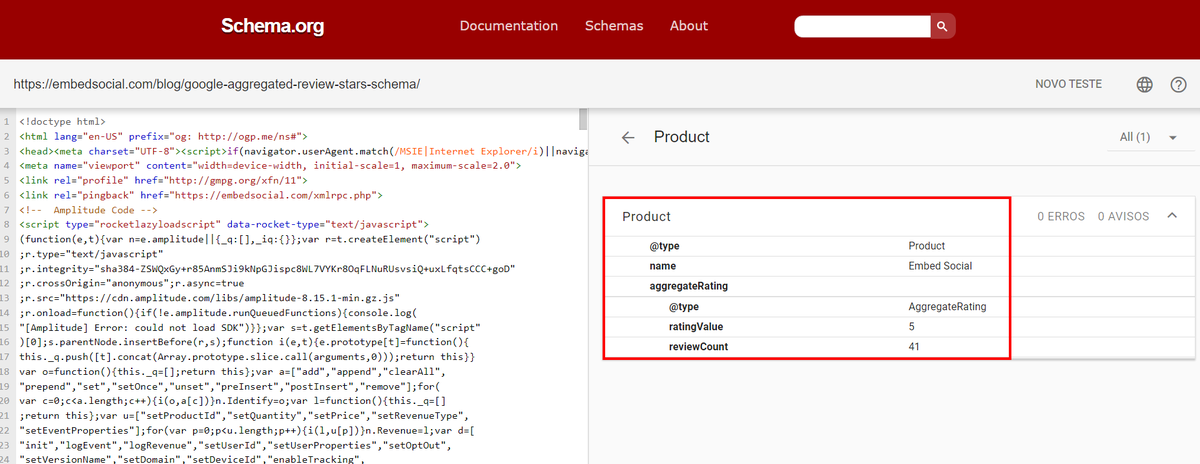This screenshot has width=1200, height=464.
Task: Click the Amplitude Code comment line
Action: point(88,211)
